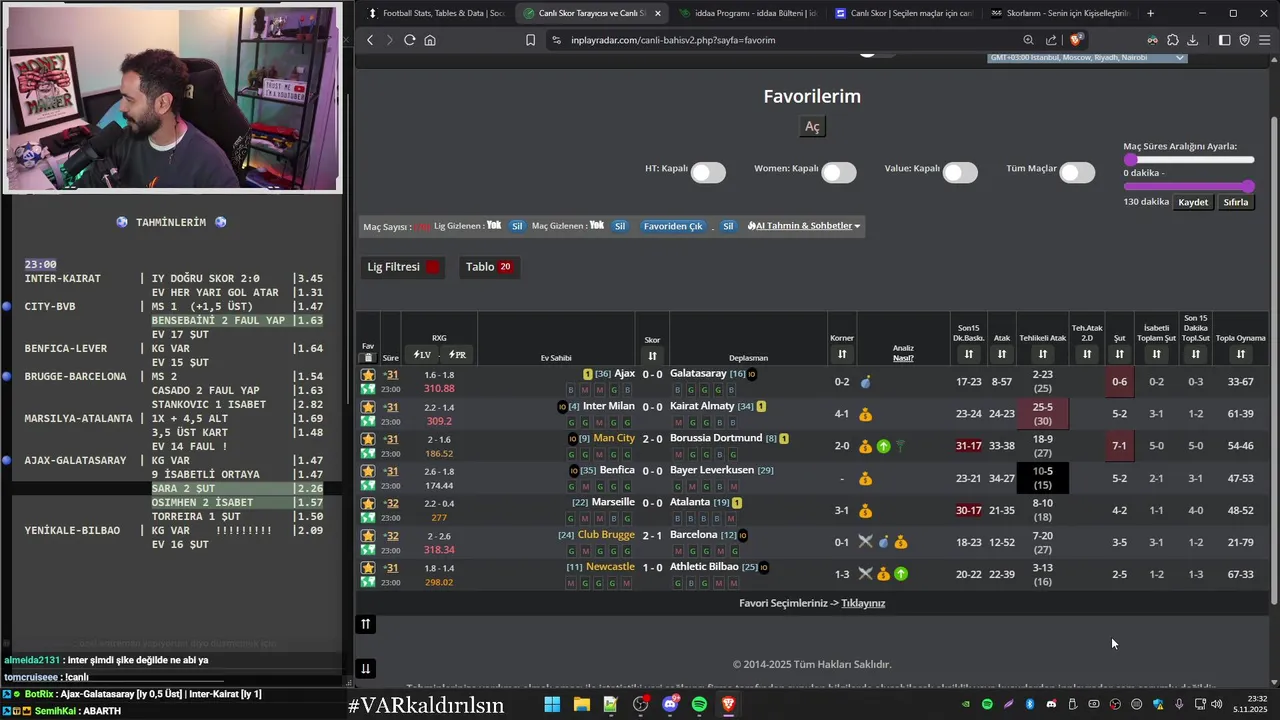Image resolution: width=1280 pixels, height=720 pixels.
Task: Sort by the Topla Oynama column arrows
Action: (1240, 355)
